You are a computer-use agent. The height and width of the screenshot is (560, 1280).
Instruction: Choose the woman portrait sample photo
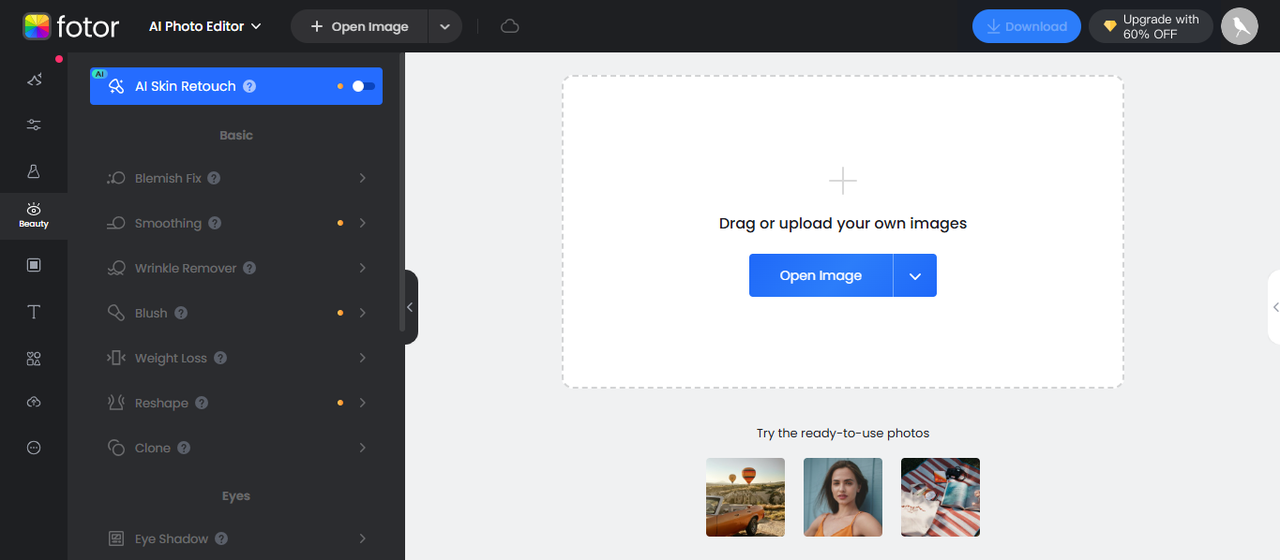843,497
